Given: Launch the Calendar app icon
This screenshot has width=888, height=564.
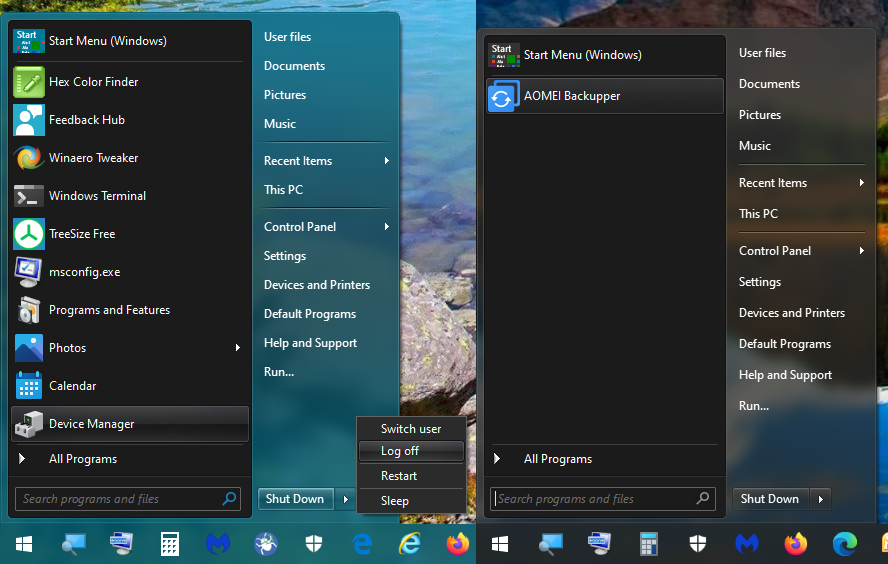Looking at the screenshot, I should [x=29, y=386].
